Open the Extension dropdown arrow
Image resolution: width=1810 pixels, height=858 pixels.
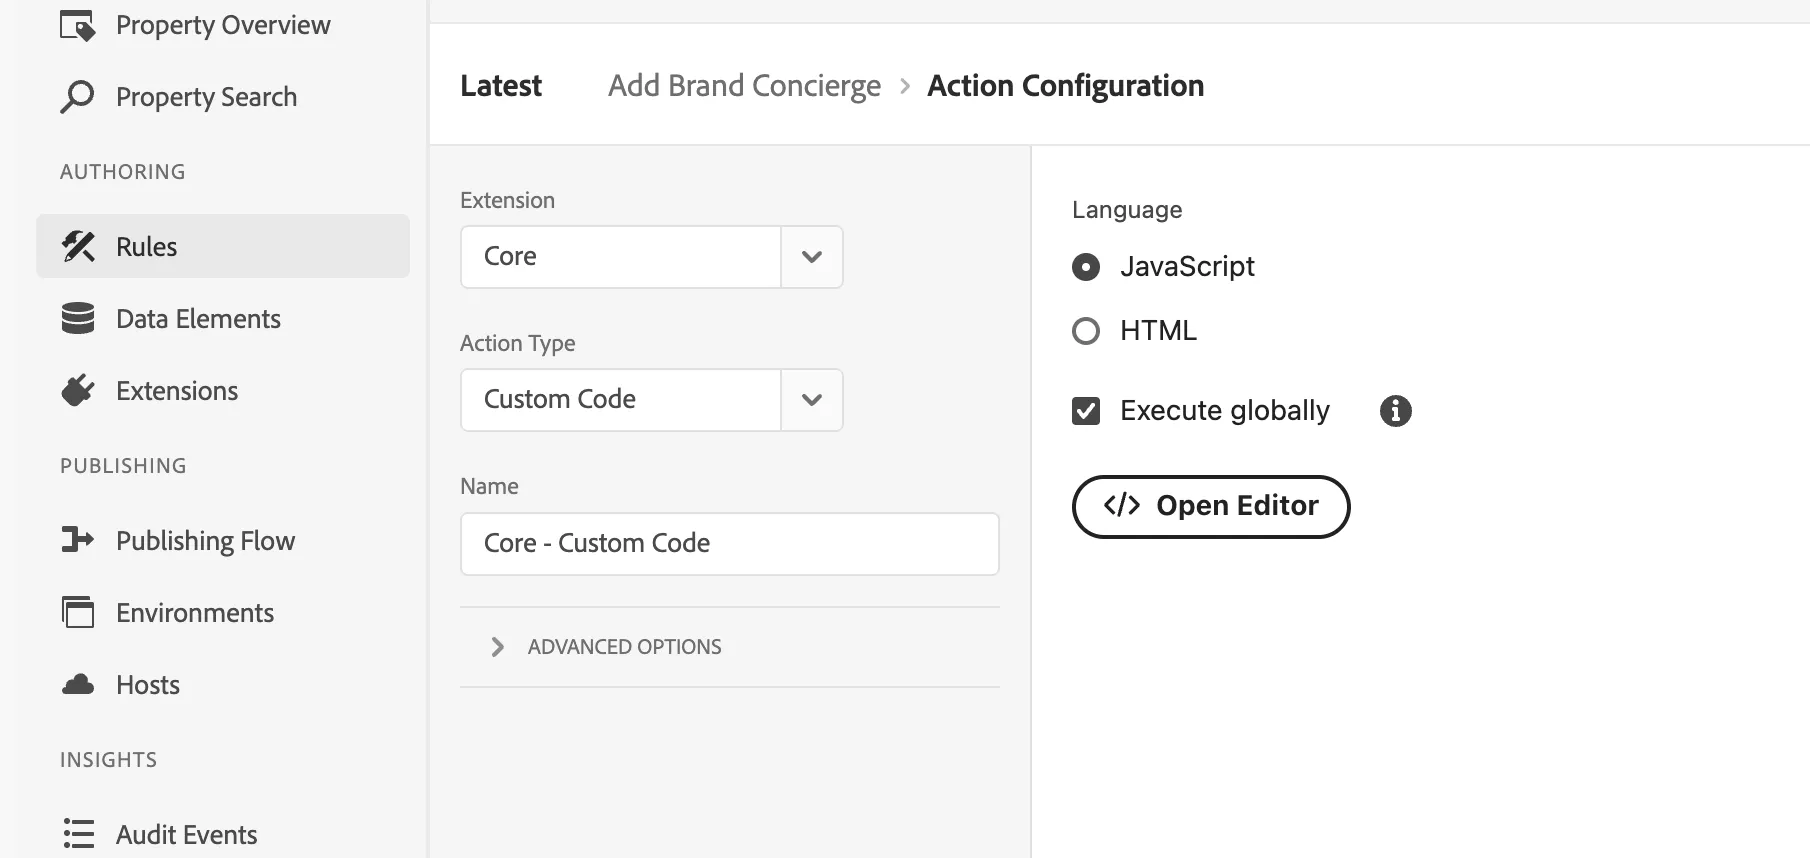point(812,257)
